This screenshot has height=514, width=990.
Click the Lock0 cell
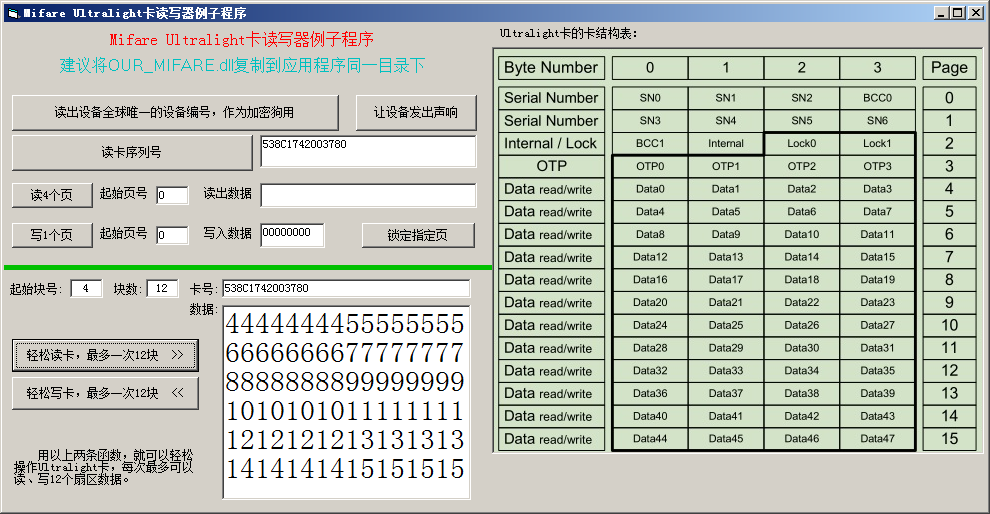coord(802,143)
